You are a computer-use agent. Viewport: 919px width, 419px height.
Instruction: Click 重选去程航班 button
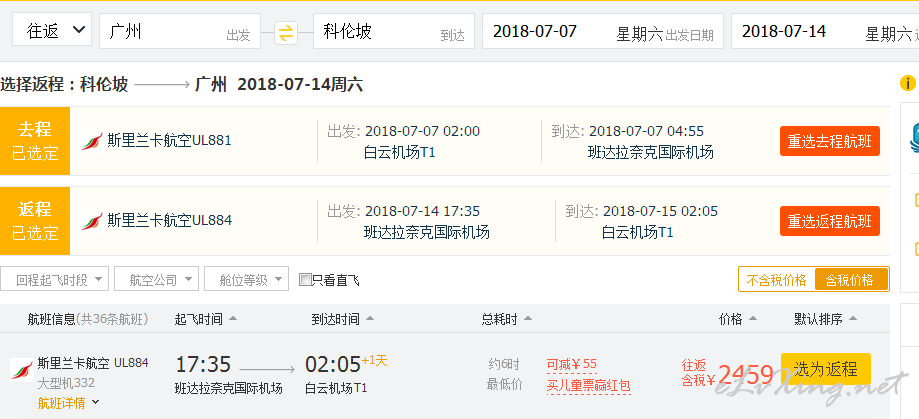(829, 141)
